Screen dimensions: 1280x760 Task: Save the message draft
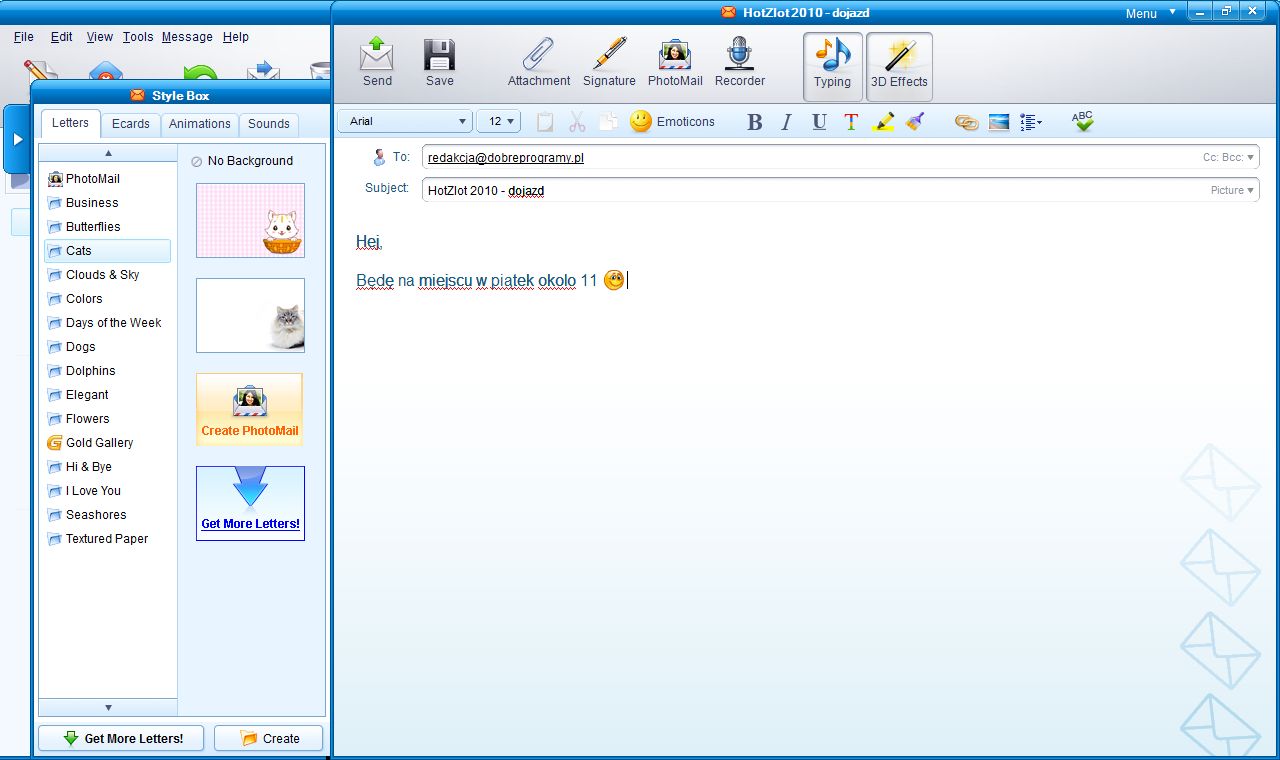pos(439,62)
